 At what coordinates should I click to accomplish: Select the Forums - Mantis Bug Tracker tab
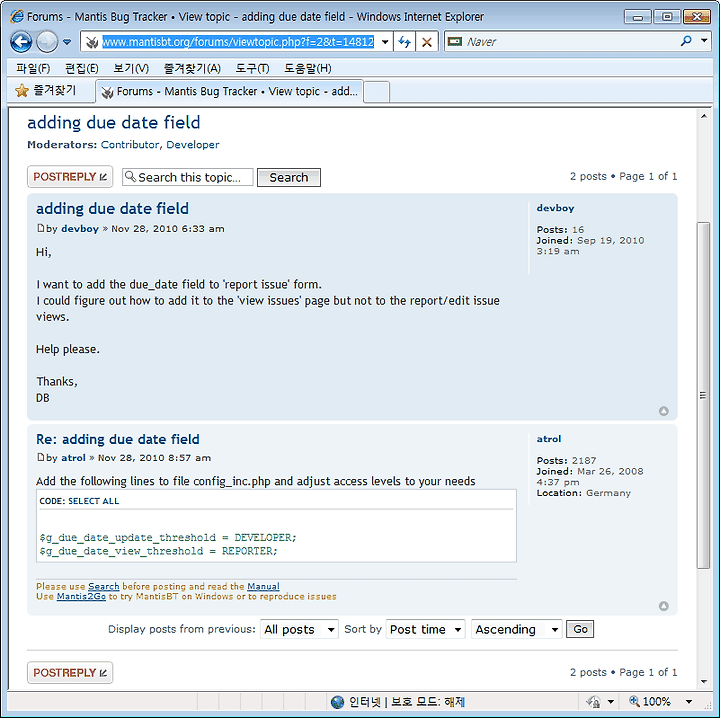230,91
